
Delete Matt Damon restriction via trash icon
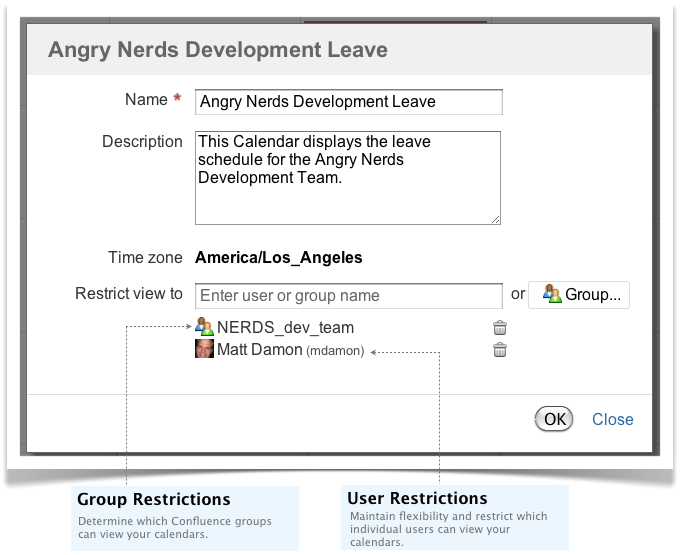[x=500, y=349]
